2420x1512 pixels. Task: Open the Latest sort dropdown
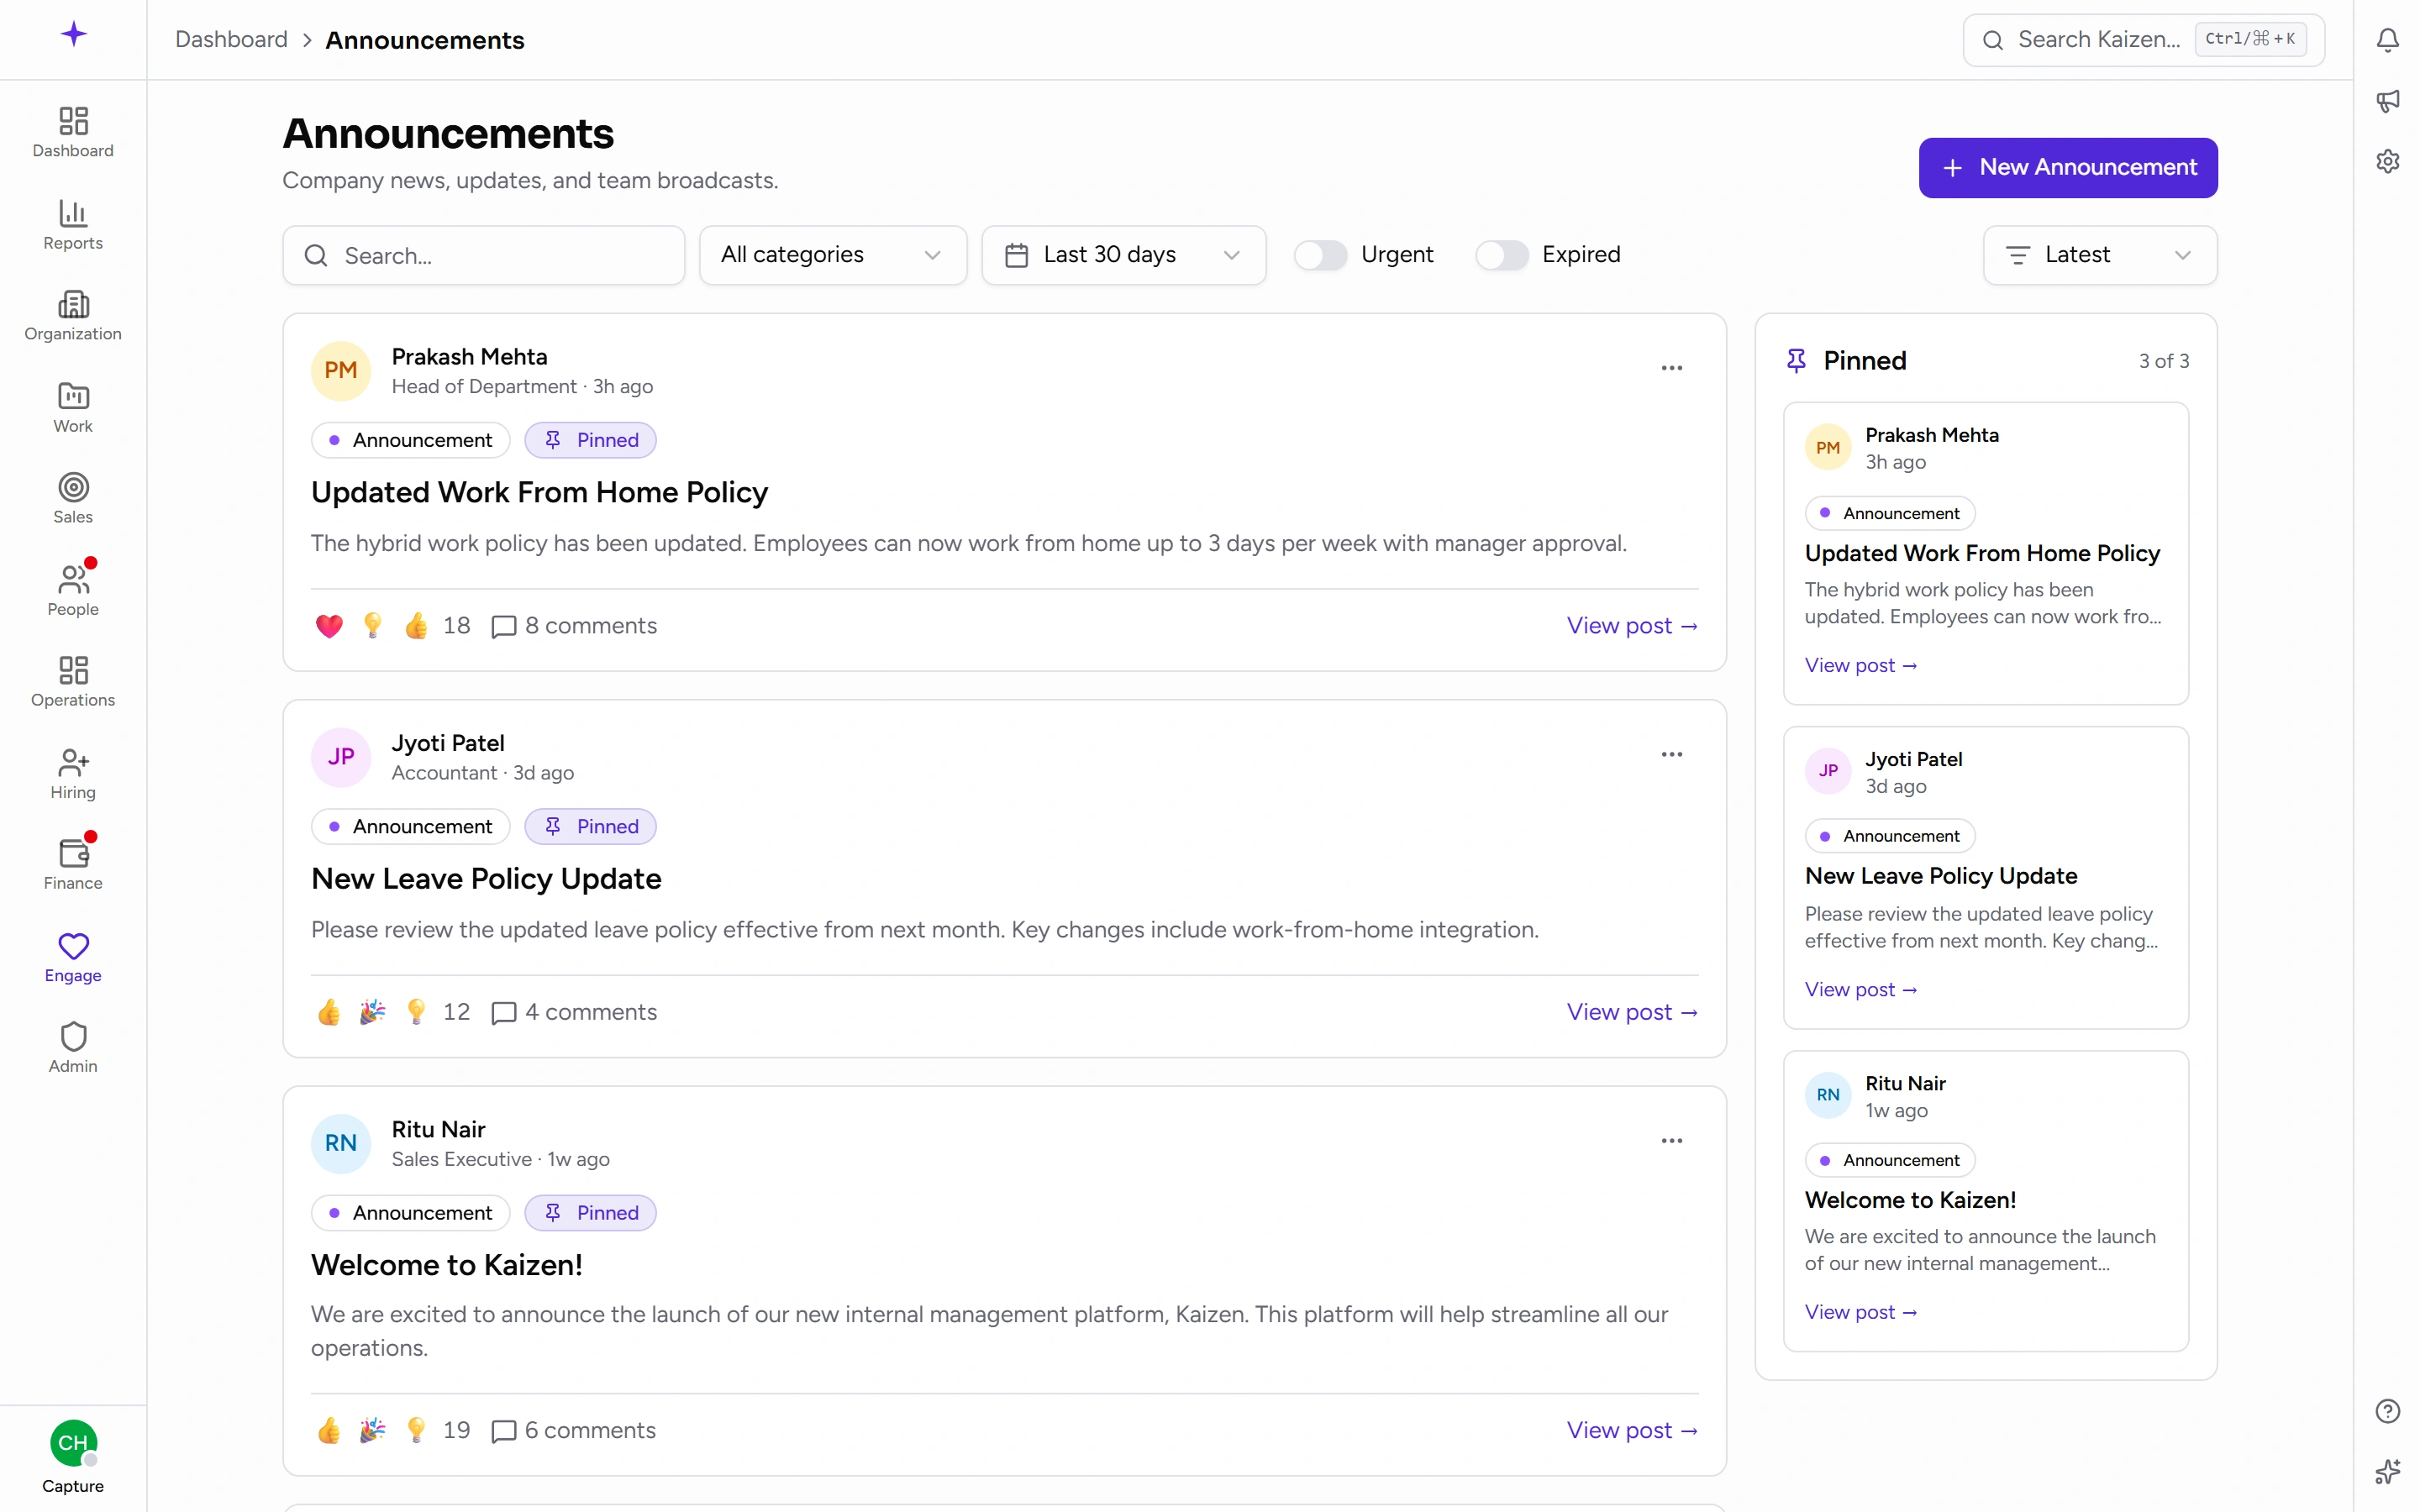[x=2099, y=255]
